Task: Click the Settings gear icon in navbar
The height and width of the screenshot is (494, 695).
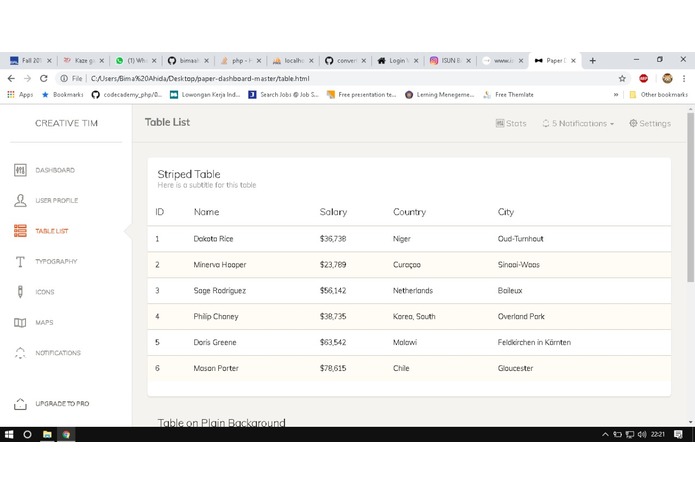Action: click(633, 123)
